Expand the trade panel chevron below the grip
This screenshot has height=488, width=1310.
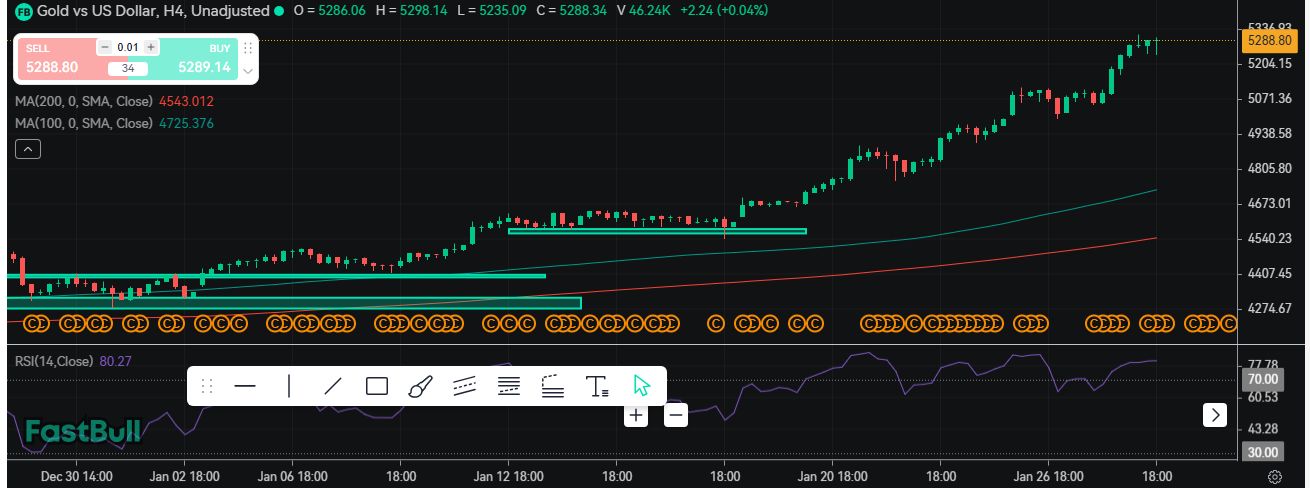coord(248,71)
